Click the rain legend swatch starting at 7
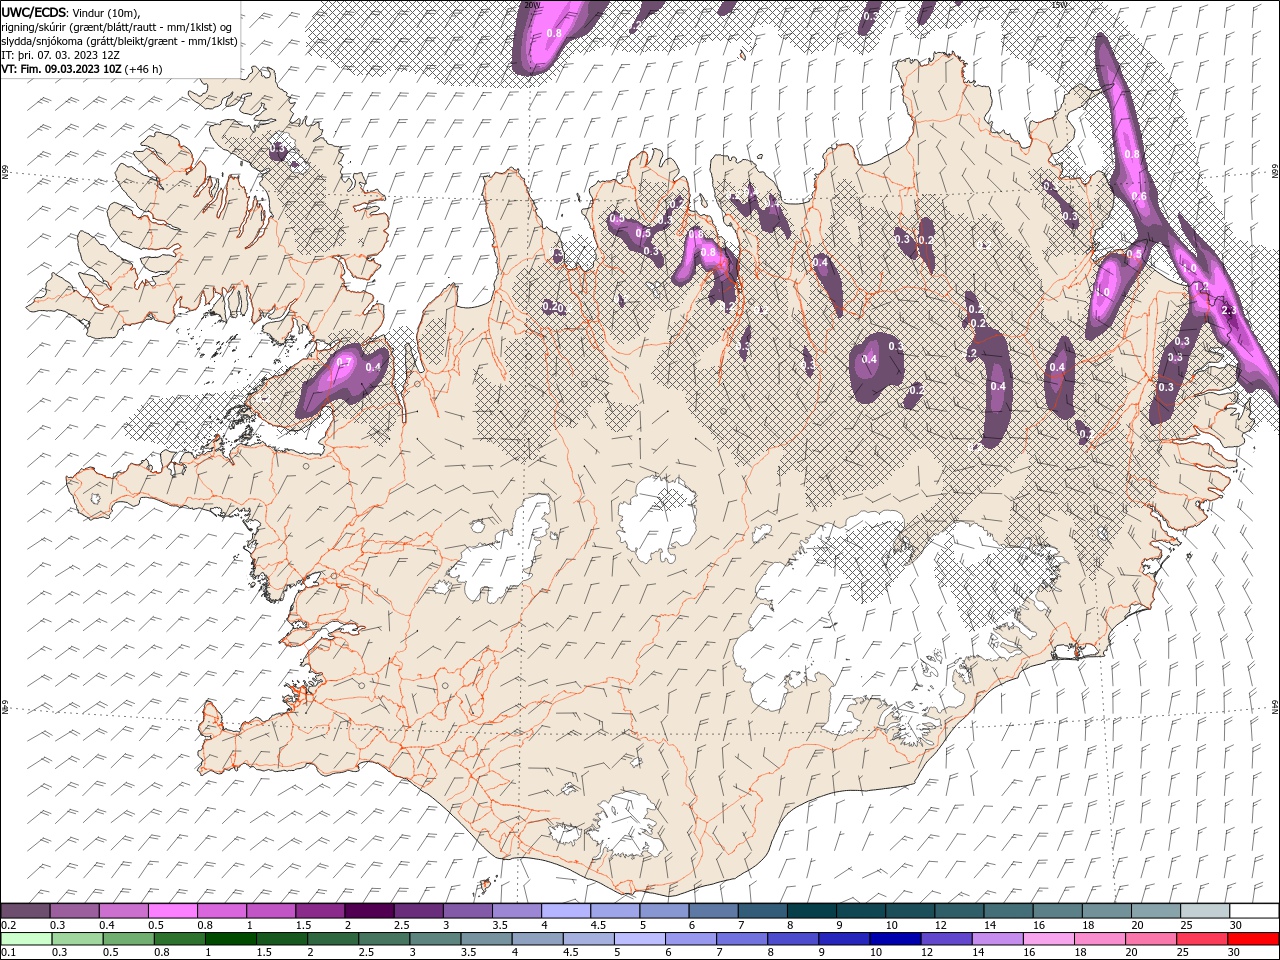The width and height of the screenshot is (1280, 960). 741,939
